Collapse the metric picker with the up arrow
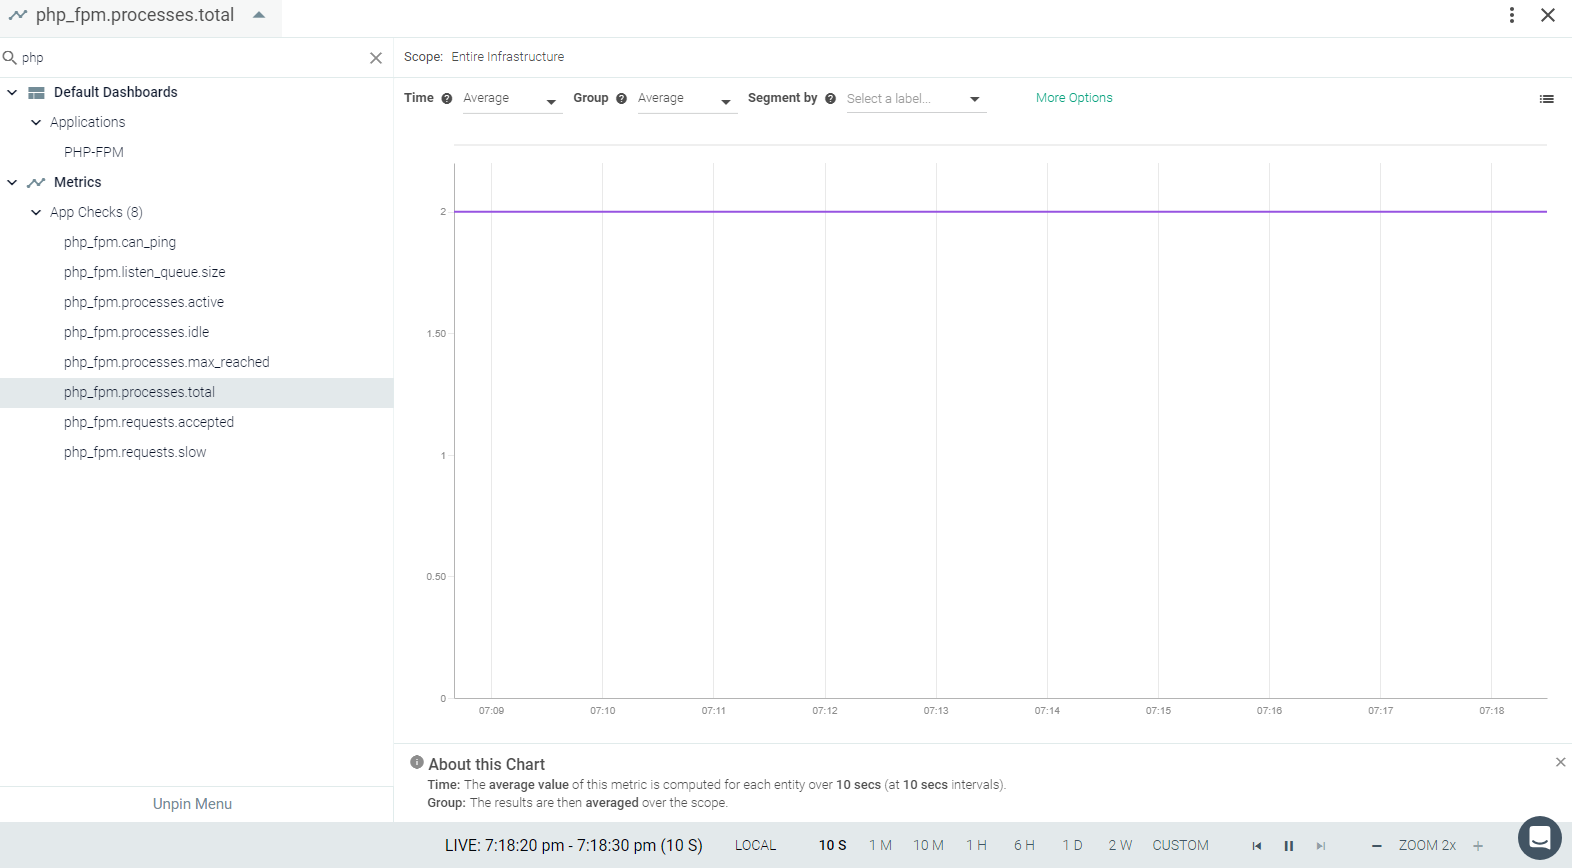This screenshot has width=1572, height=868. [259, 15]
